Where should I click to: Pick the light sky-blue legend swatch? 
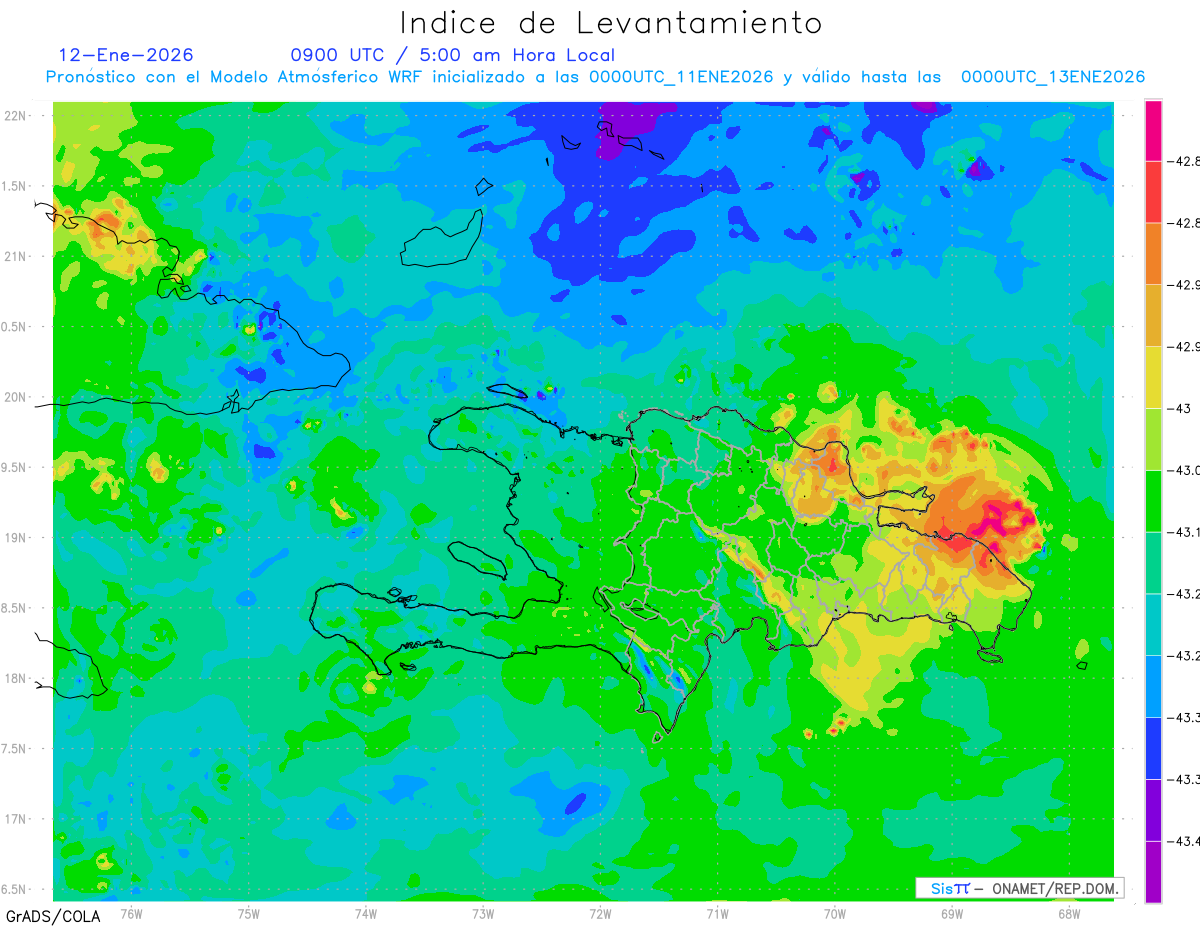pos(1153,685)
